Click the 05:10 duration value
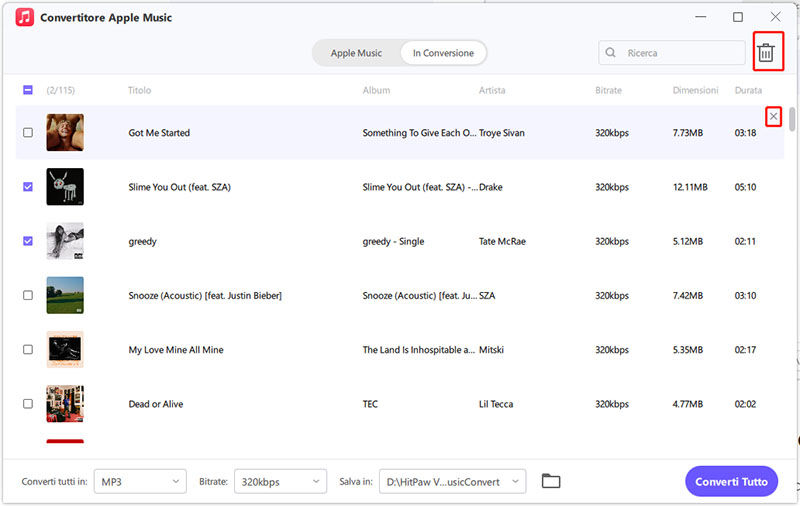 tap(745, 187)
